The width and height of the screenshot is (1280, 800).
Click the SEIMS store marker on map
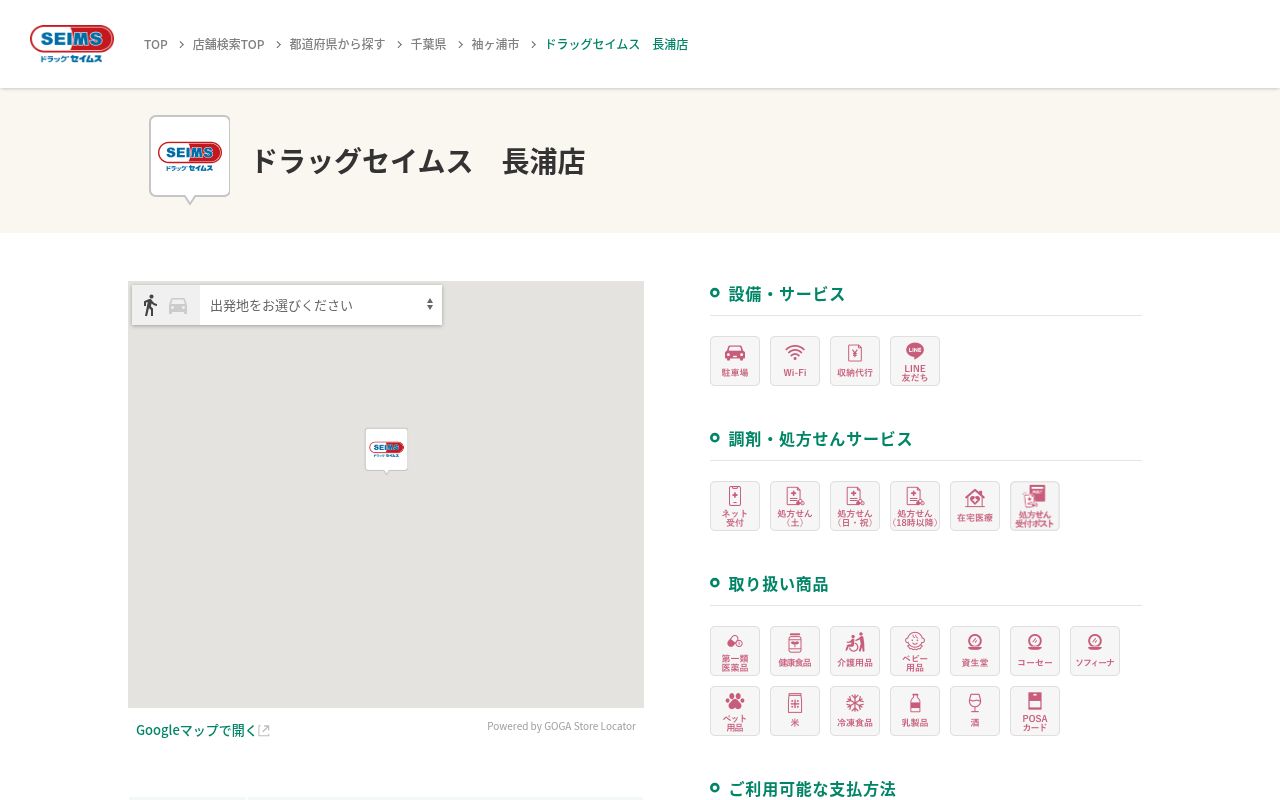[386, 450]
